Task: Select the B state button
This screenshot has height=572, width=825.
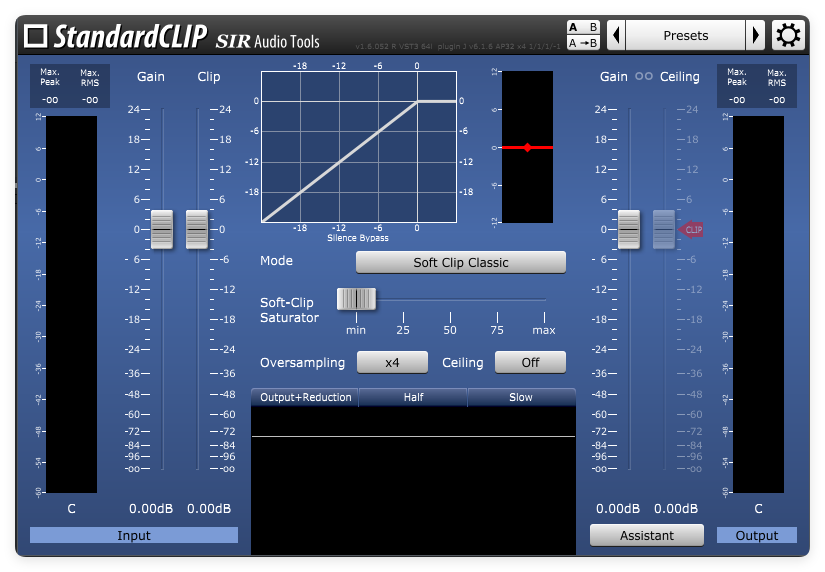Action: 592,27
